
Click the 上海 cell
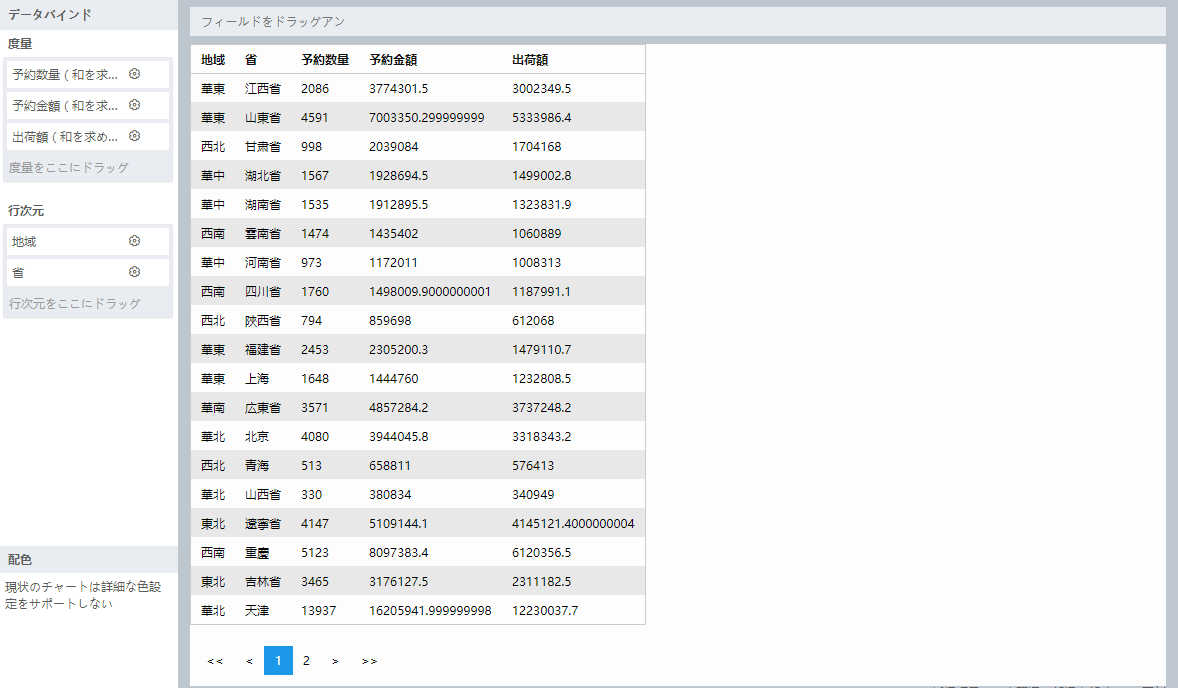[257, 379]
